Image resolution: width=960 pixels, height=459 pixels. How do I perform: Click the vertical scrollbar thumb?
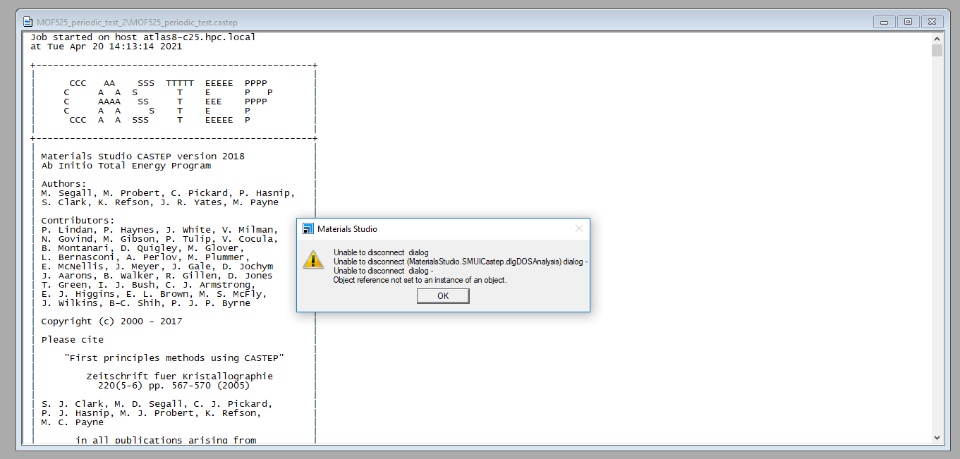pos(937,50)
